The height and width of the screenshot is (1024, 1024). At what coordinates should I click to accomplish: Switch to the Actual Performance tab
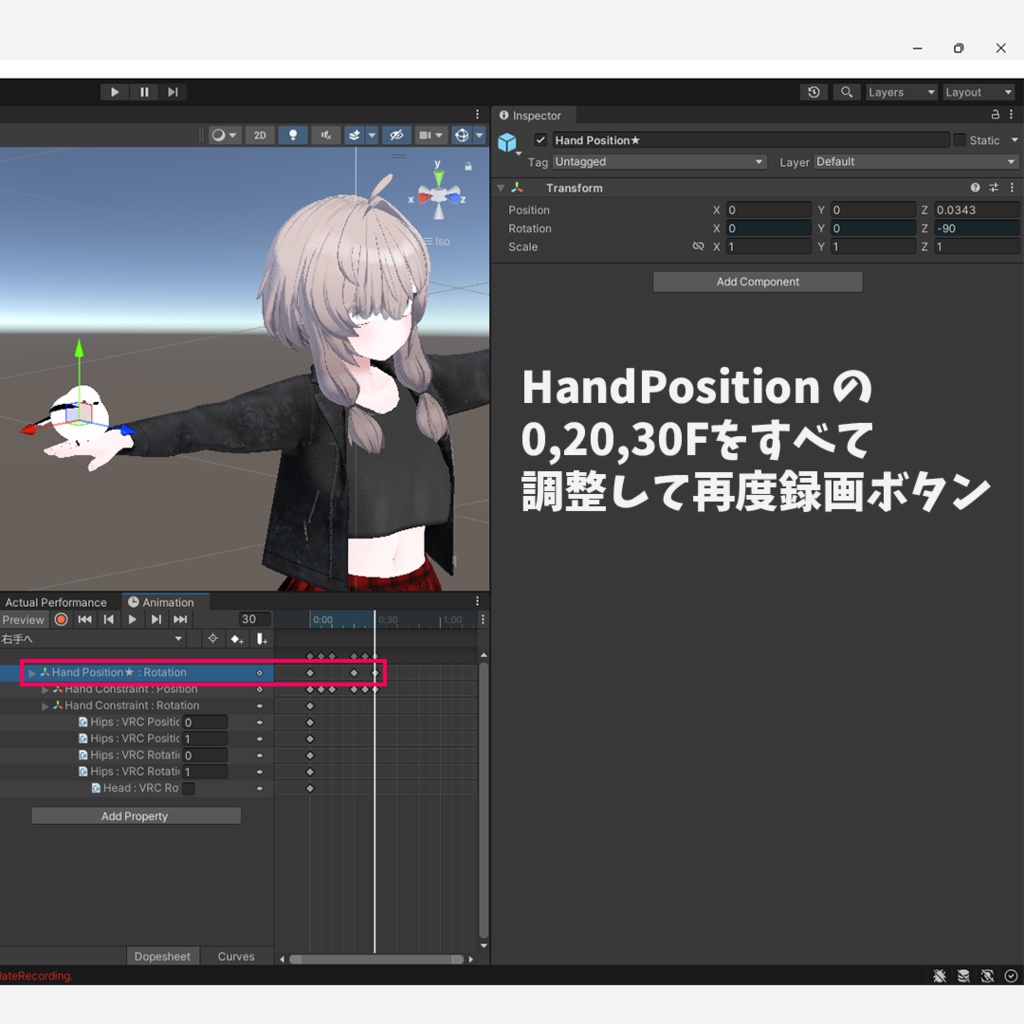56,602
